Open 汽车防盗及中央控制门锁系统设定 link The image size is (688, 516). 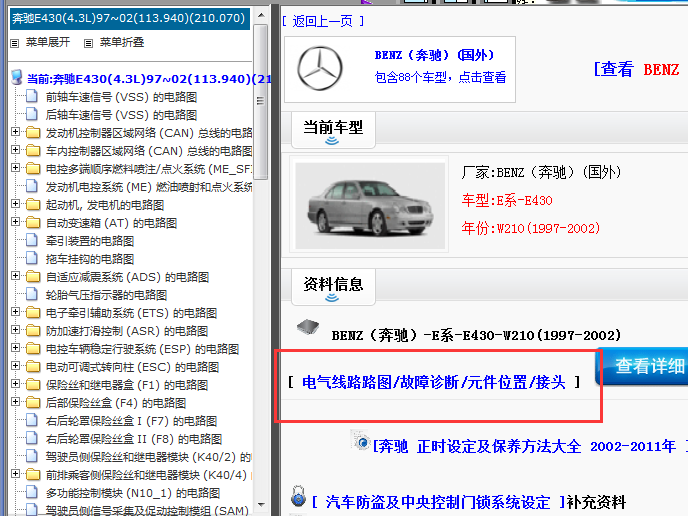437,502
